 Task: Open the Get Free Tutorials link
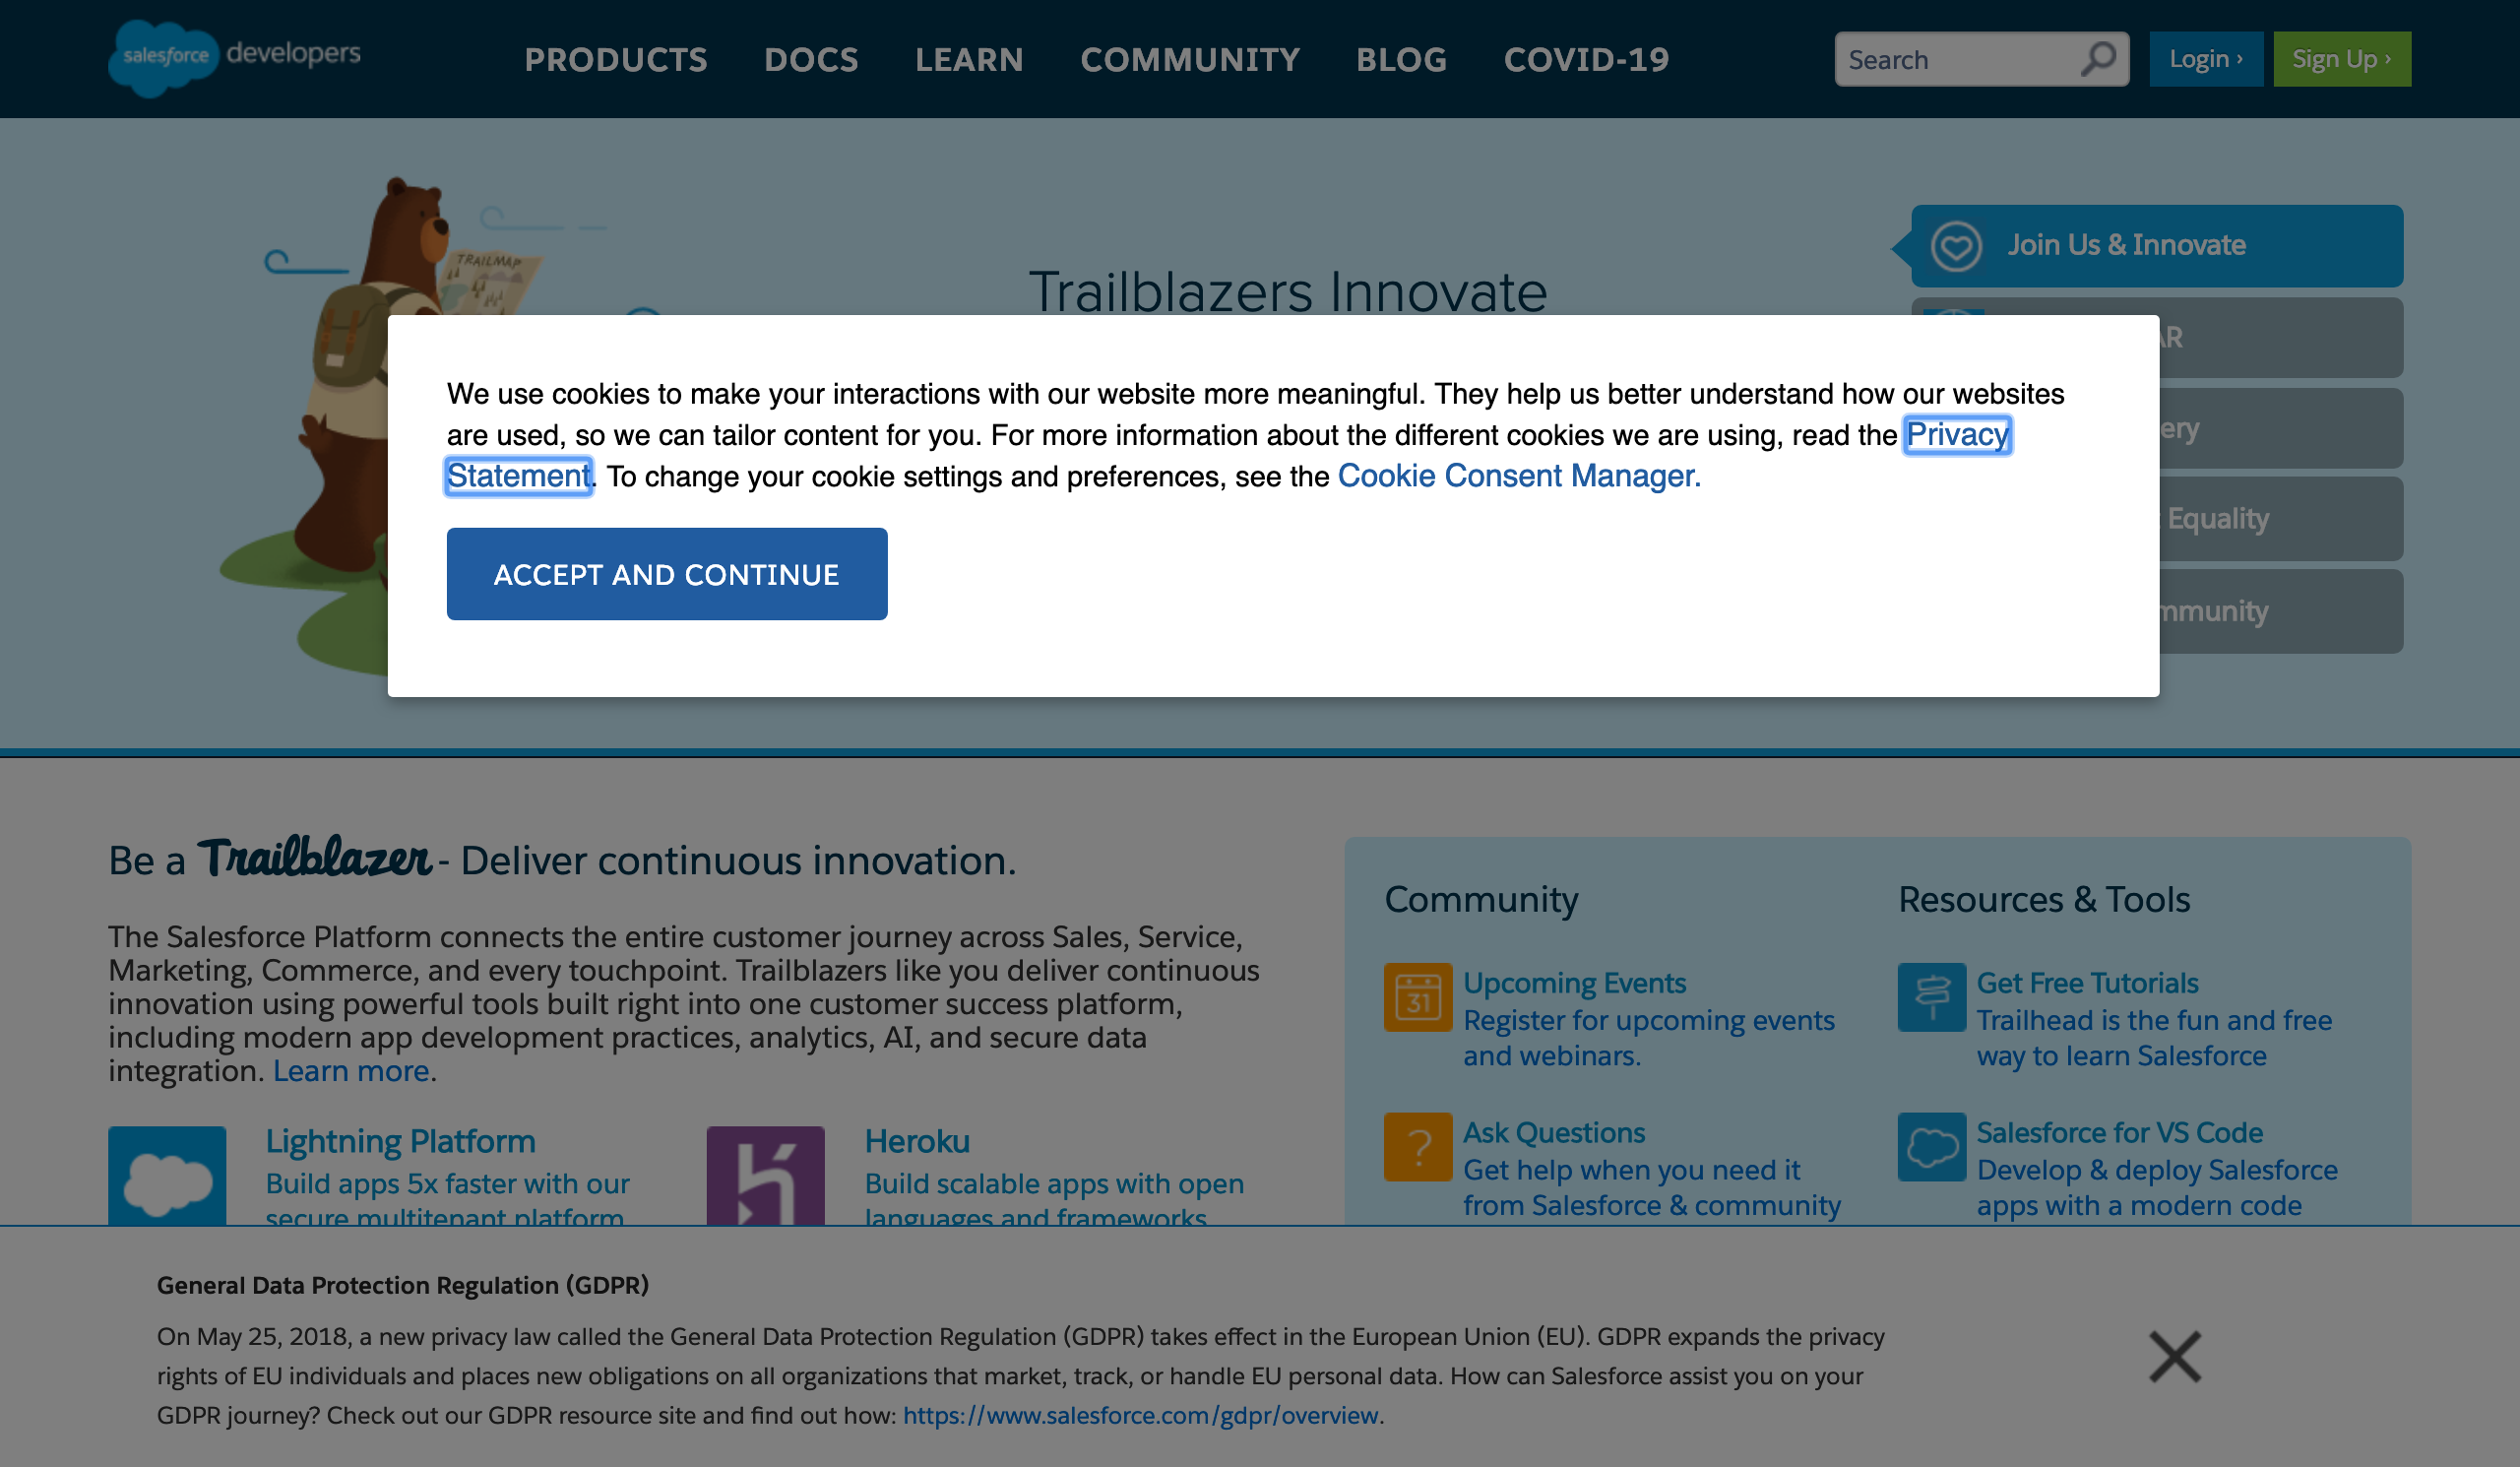(2087, 983)
